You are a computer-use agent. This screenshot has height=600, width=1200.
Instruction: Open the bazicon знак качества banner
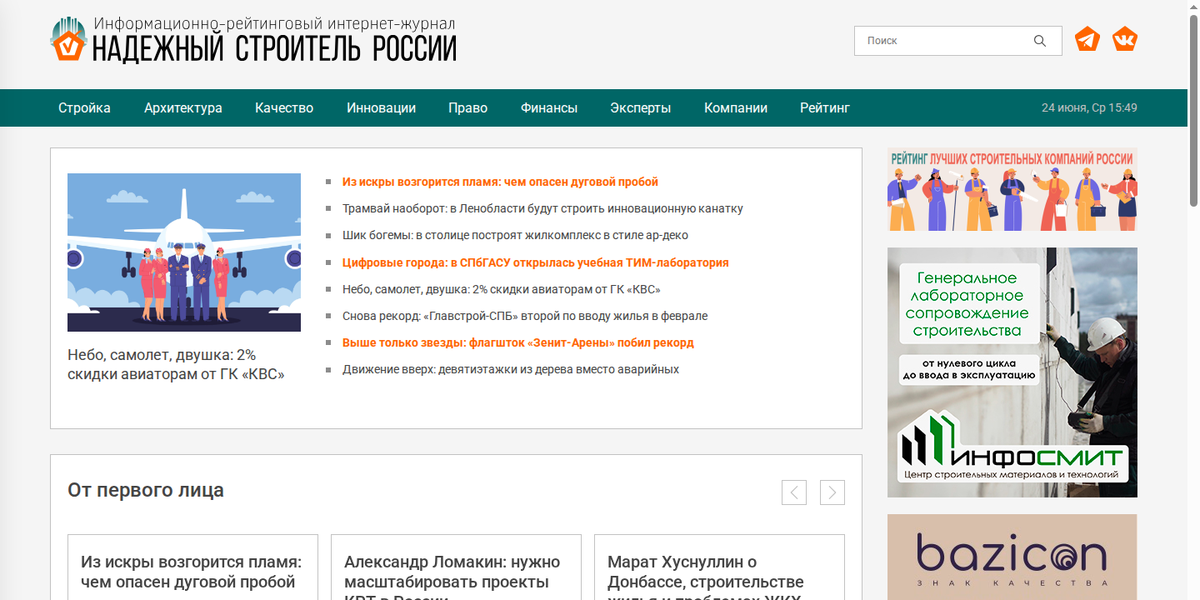(1012, 557)
